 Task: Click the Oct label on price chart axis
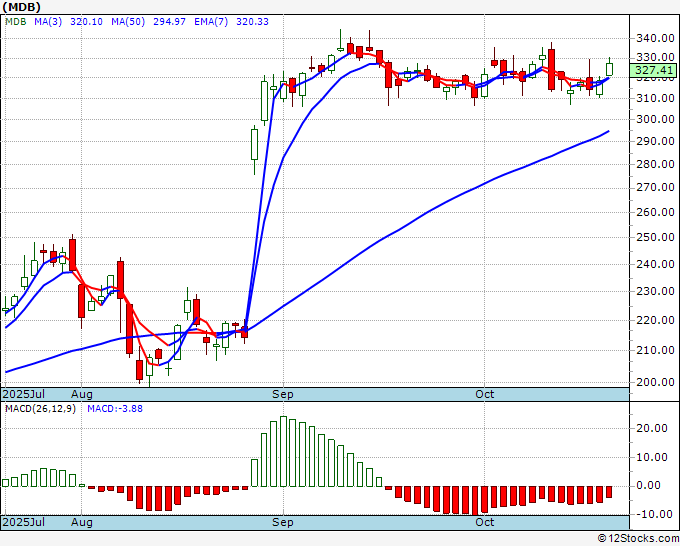(x=484, y=394)
